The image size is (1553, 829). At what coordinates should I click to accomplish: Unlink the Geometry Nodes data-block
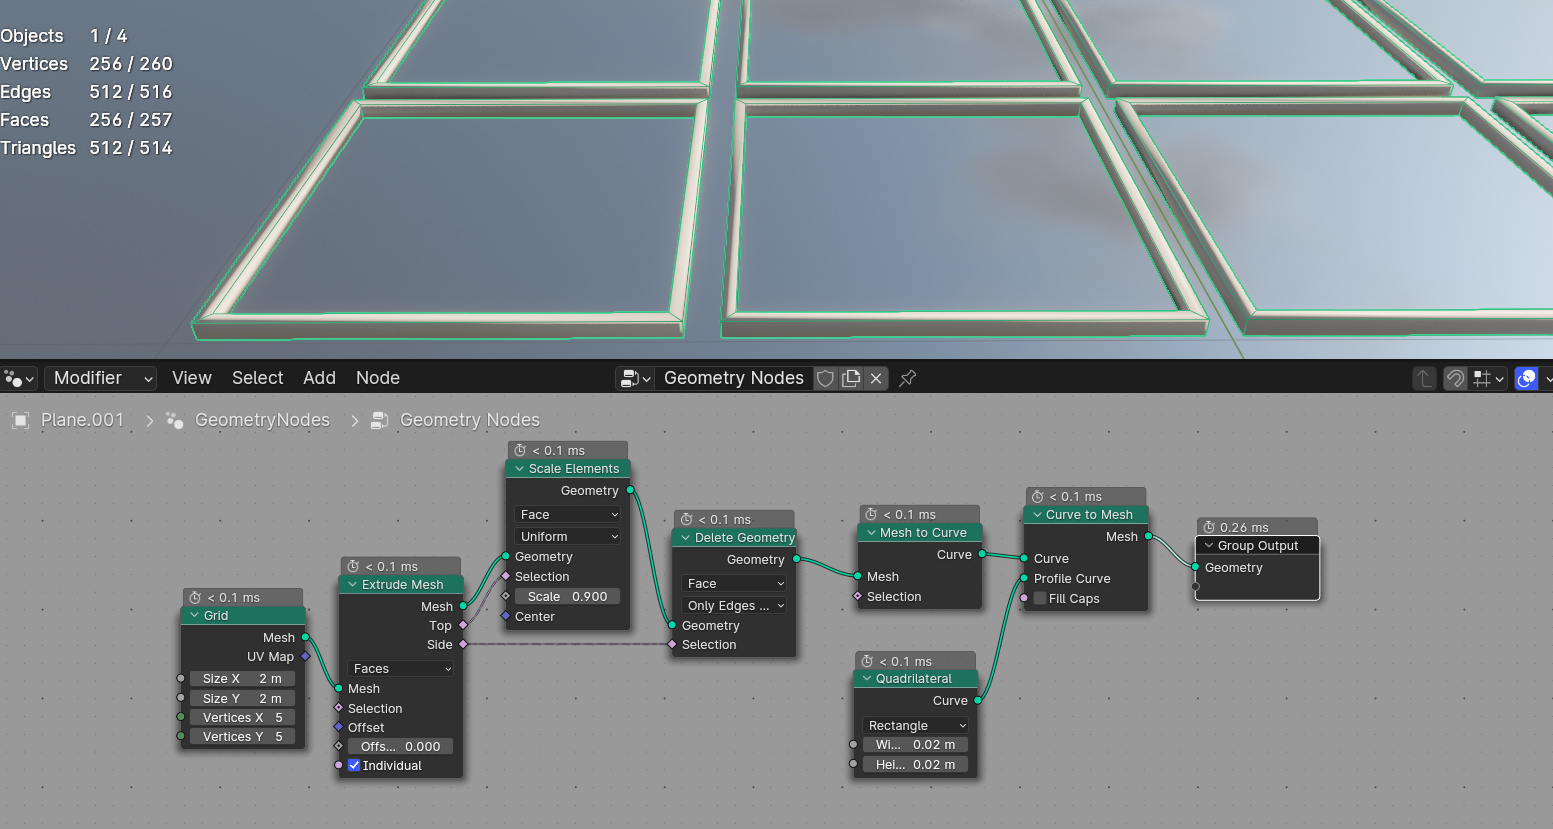(876, 378)
